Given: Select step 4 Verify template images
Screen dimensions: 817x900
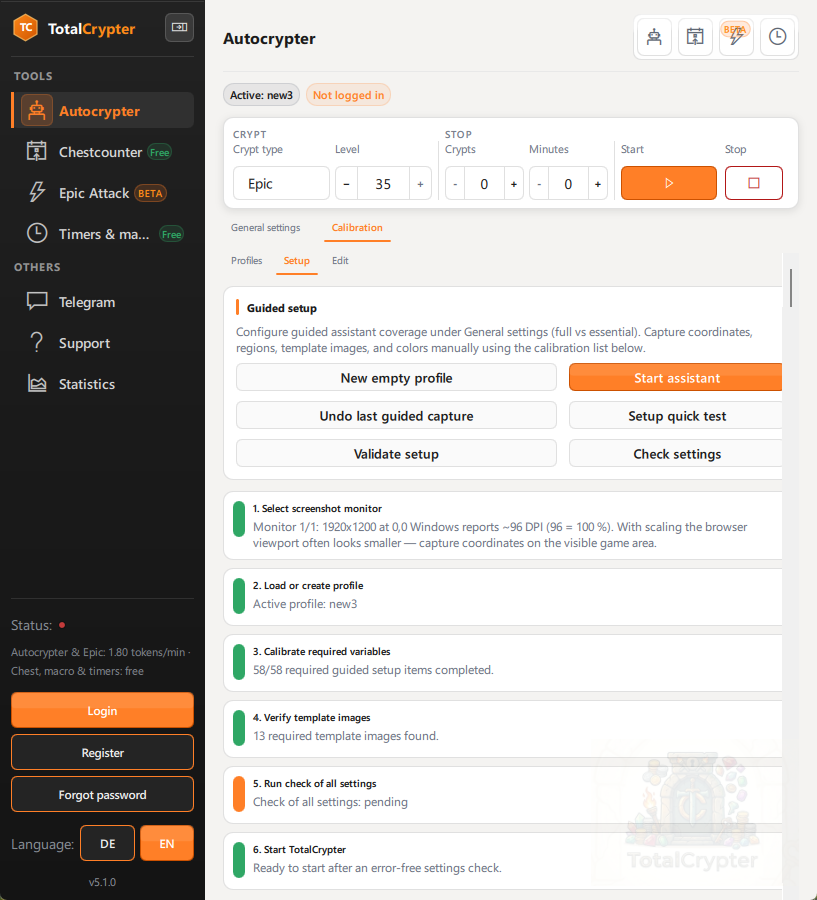Looking at the screenshot, I should point(503,729).
